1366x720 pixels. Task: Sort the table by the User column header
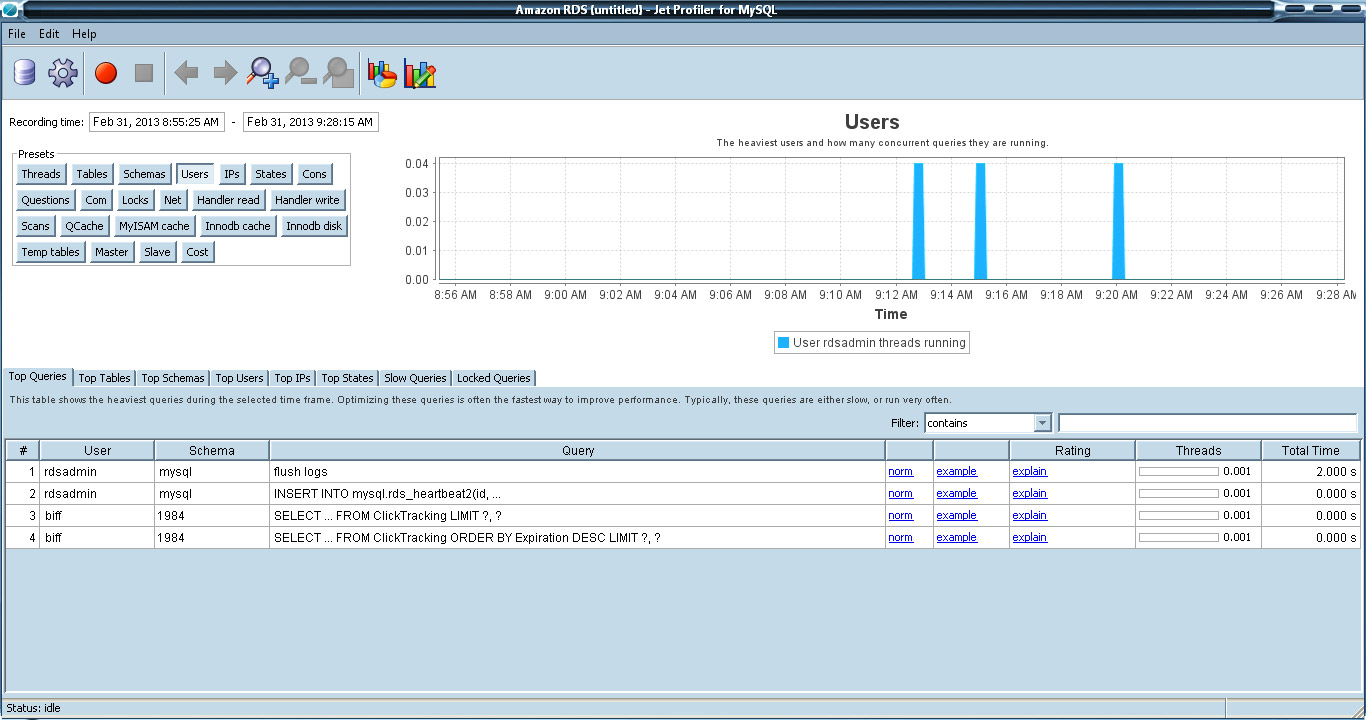97,451
